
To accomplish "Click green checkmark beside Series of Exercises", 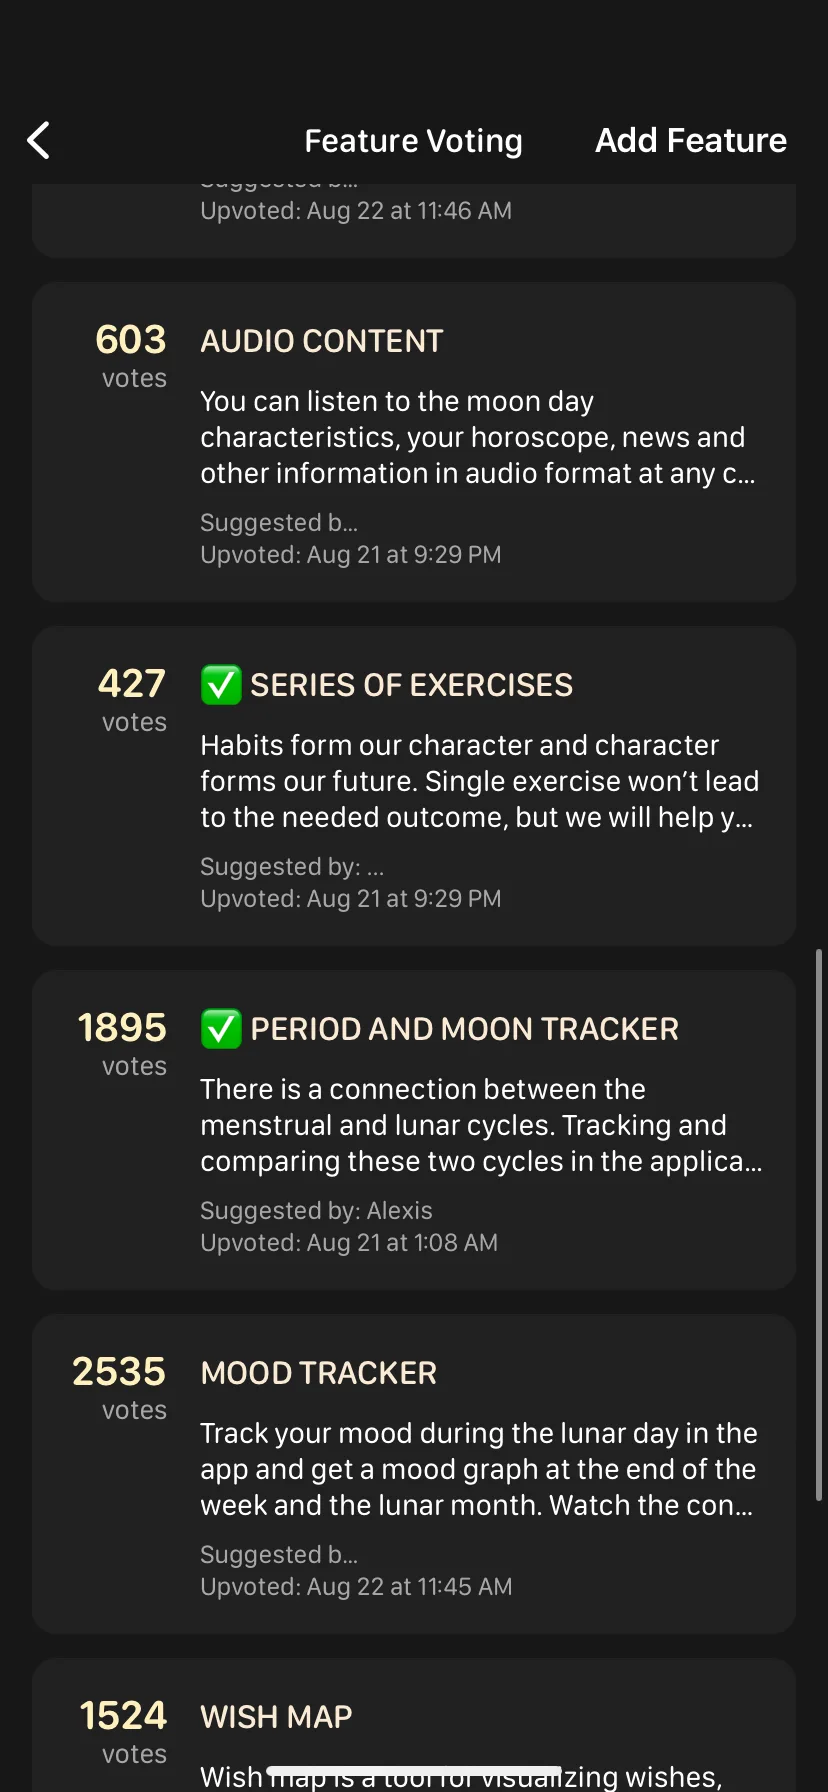I will (221, 685).
